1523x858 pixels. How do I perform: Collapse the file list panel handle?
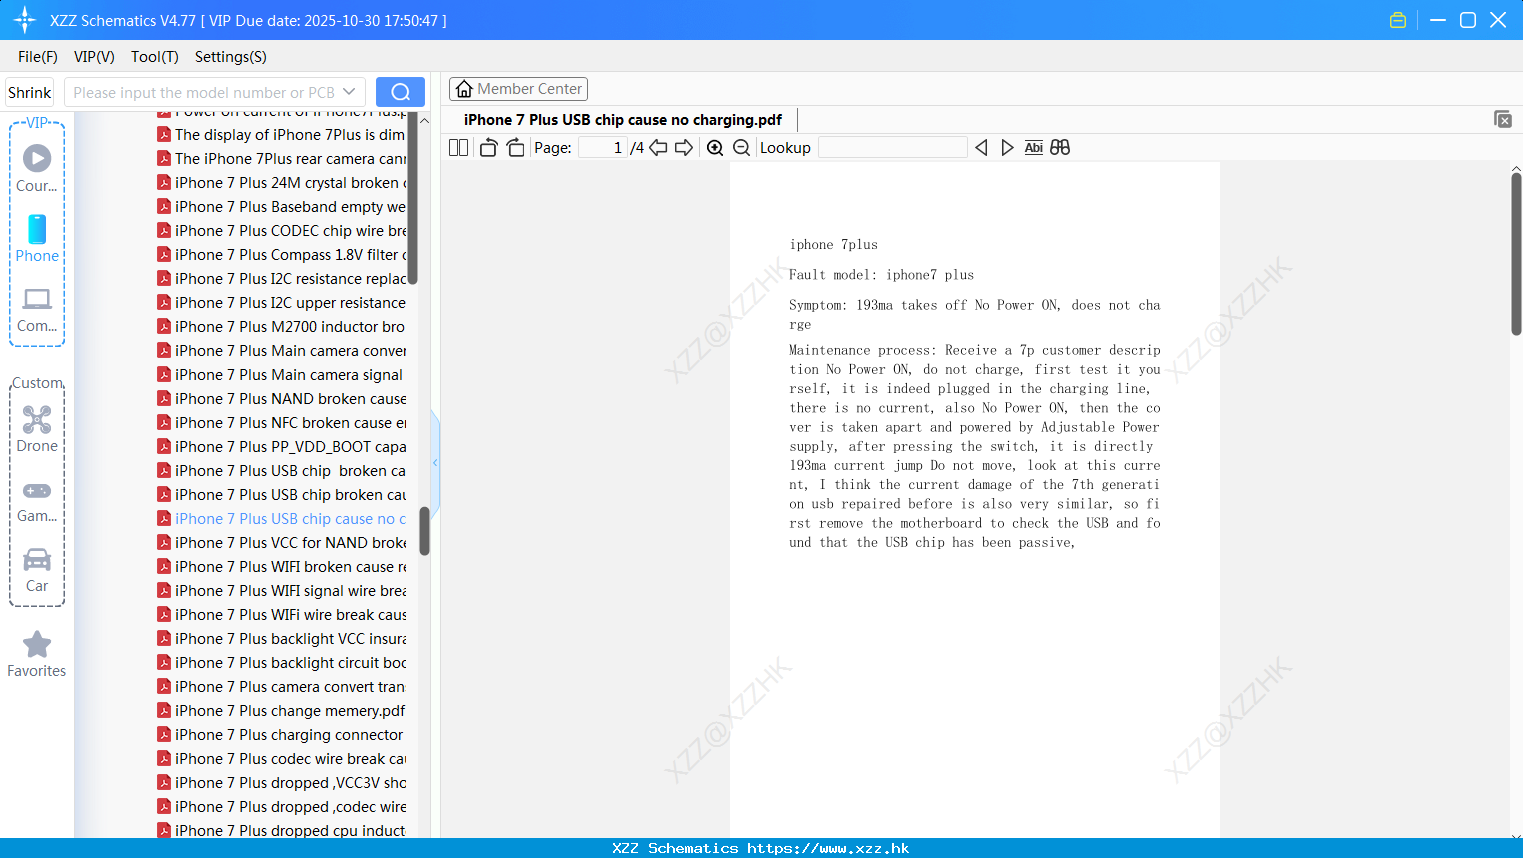coord(435,462)
